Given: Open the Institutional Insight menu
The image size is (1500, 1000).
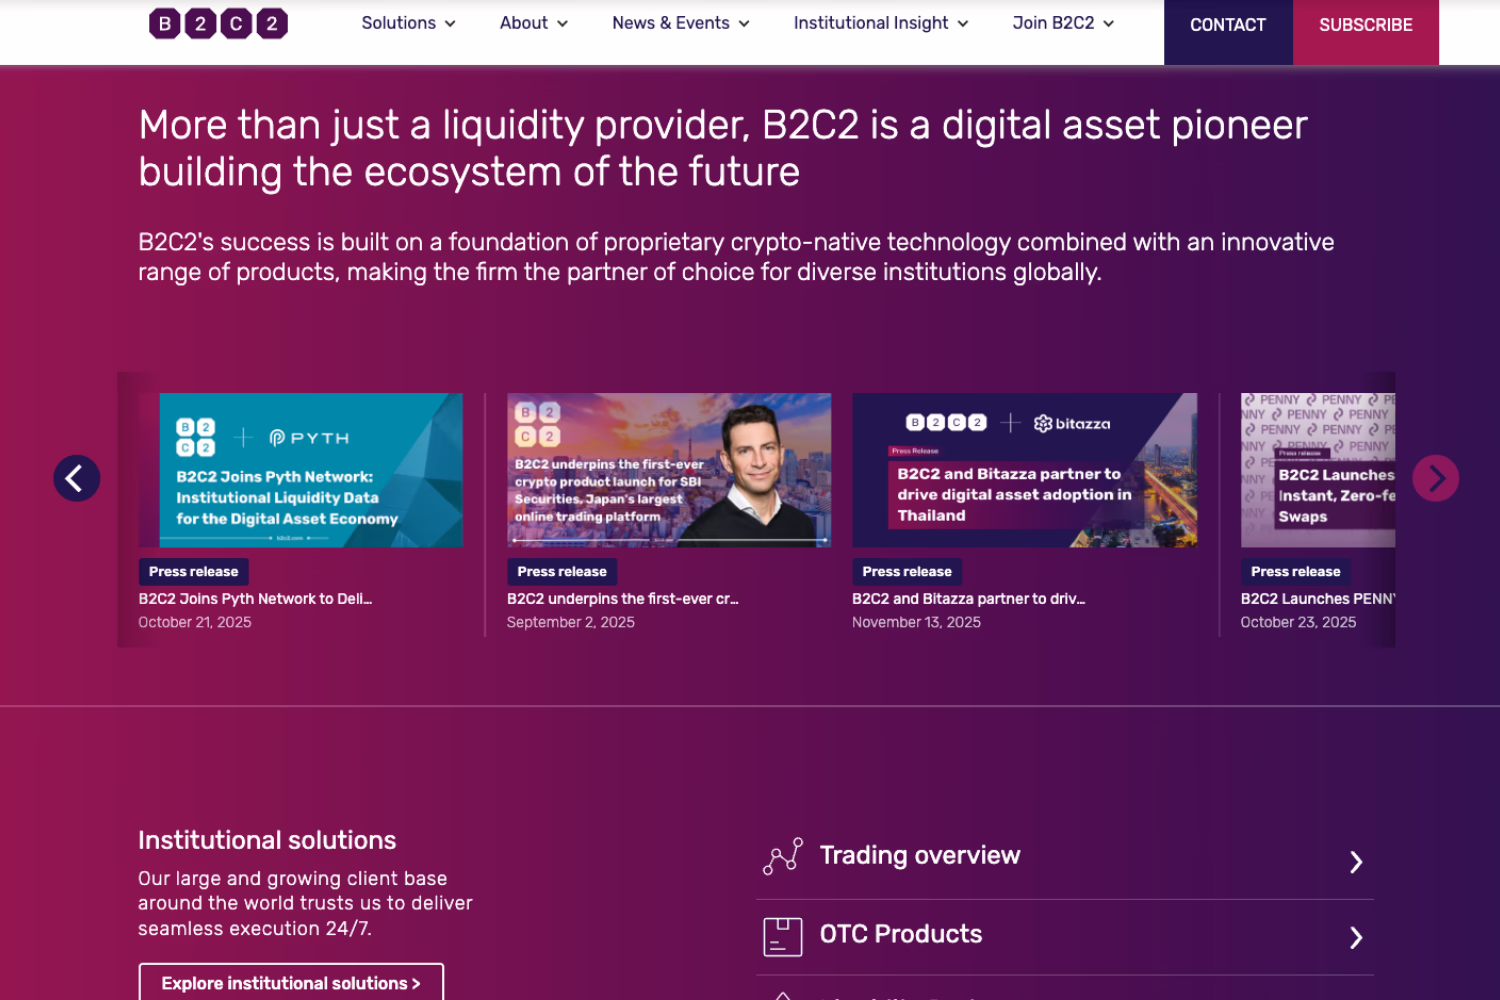Looking at the screenshot, I should [880, 23].
